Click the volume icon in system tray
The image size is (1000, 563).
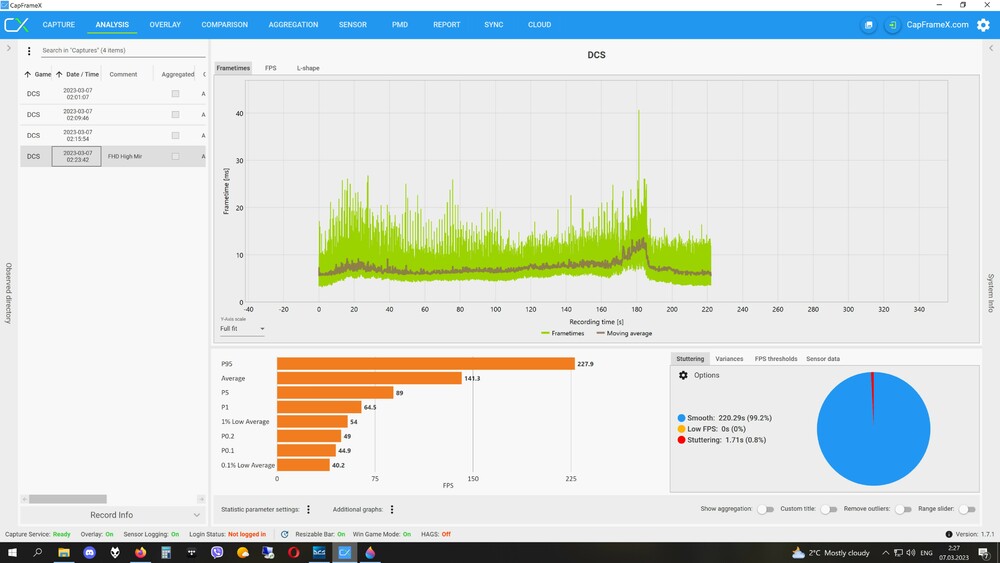click(911, 553)
